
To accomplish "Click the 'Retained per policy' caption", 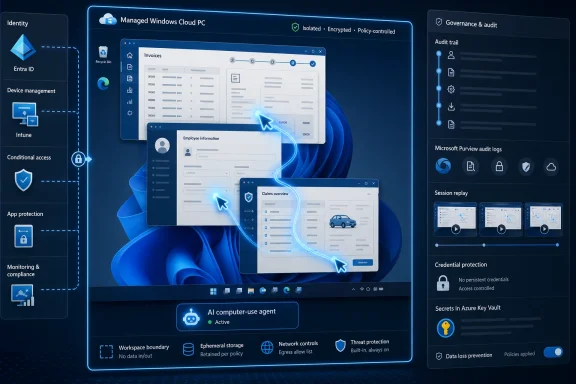I will (x=222, y=354).
